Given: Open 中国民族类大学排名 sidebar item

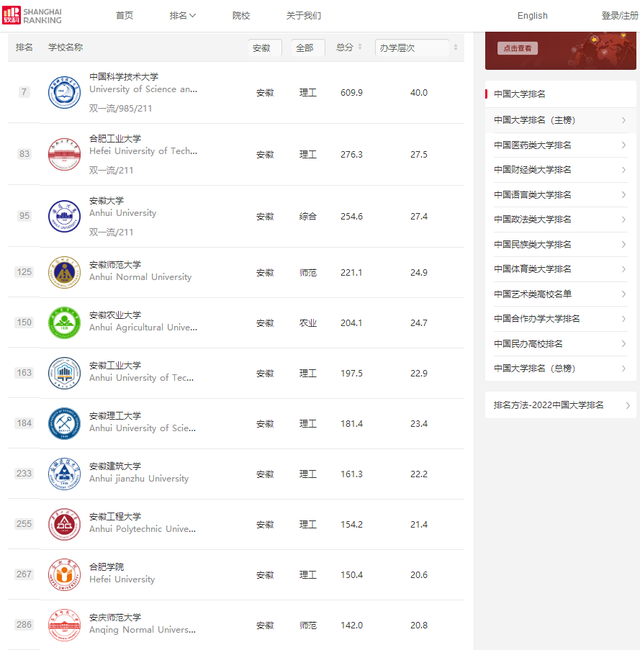Looking at the screenshot, I should 560,244.
